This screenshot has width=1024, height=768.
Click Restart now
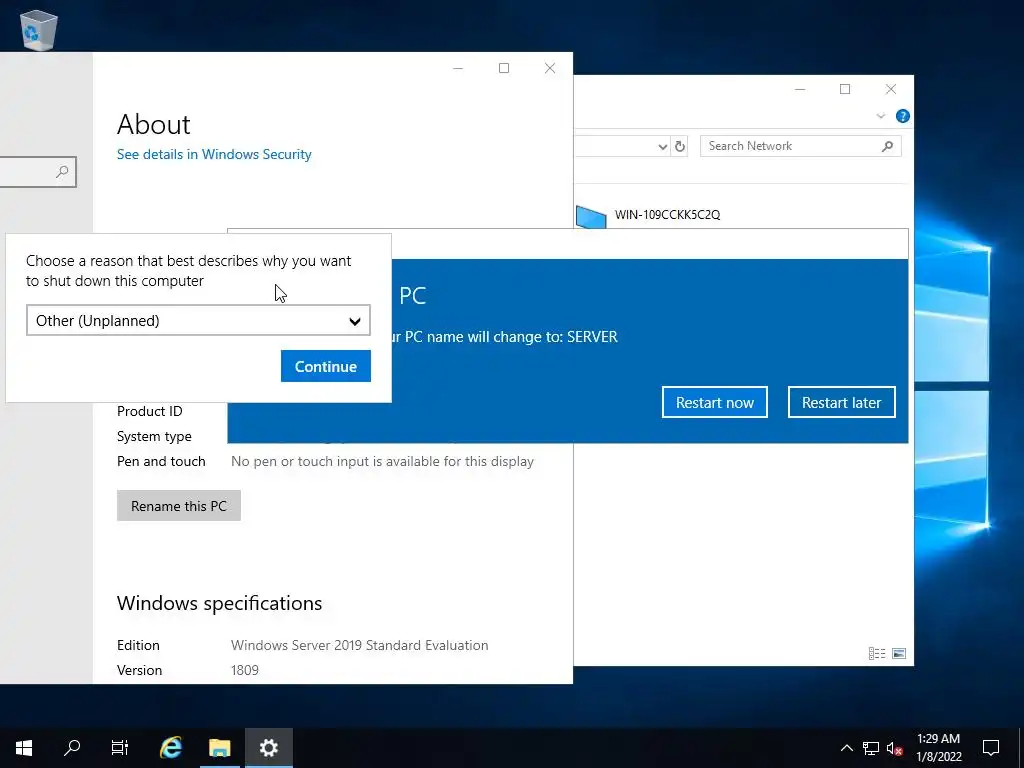click(x=714, y=402)
